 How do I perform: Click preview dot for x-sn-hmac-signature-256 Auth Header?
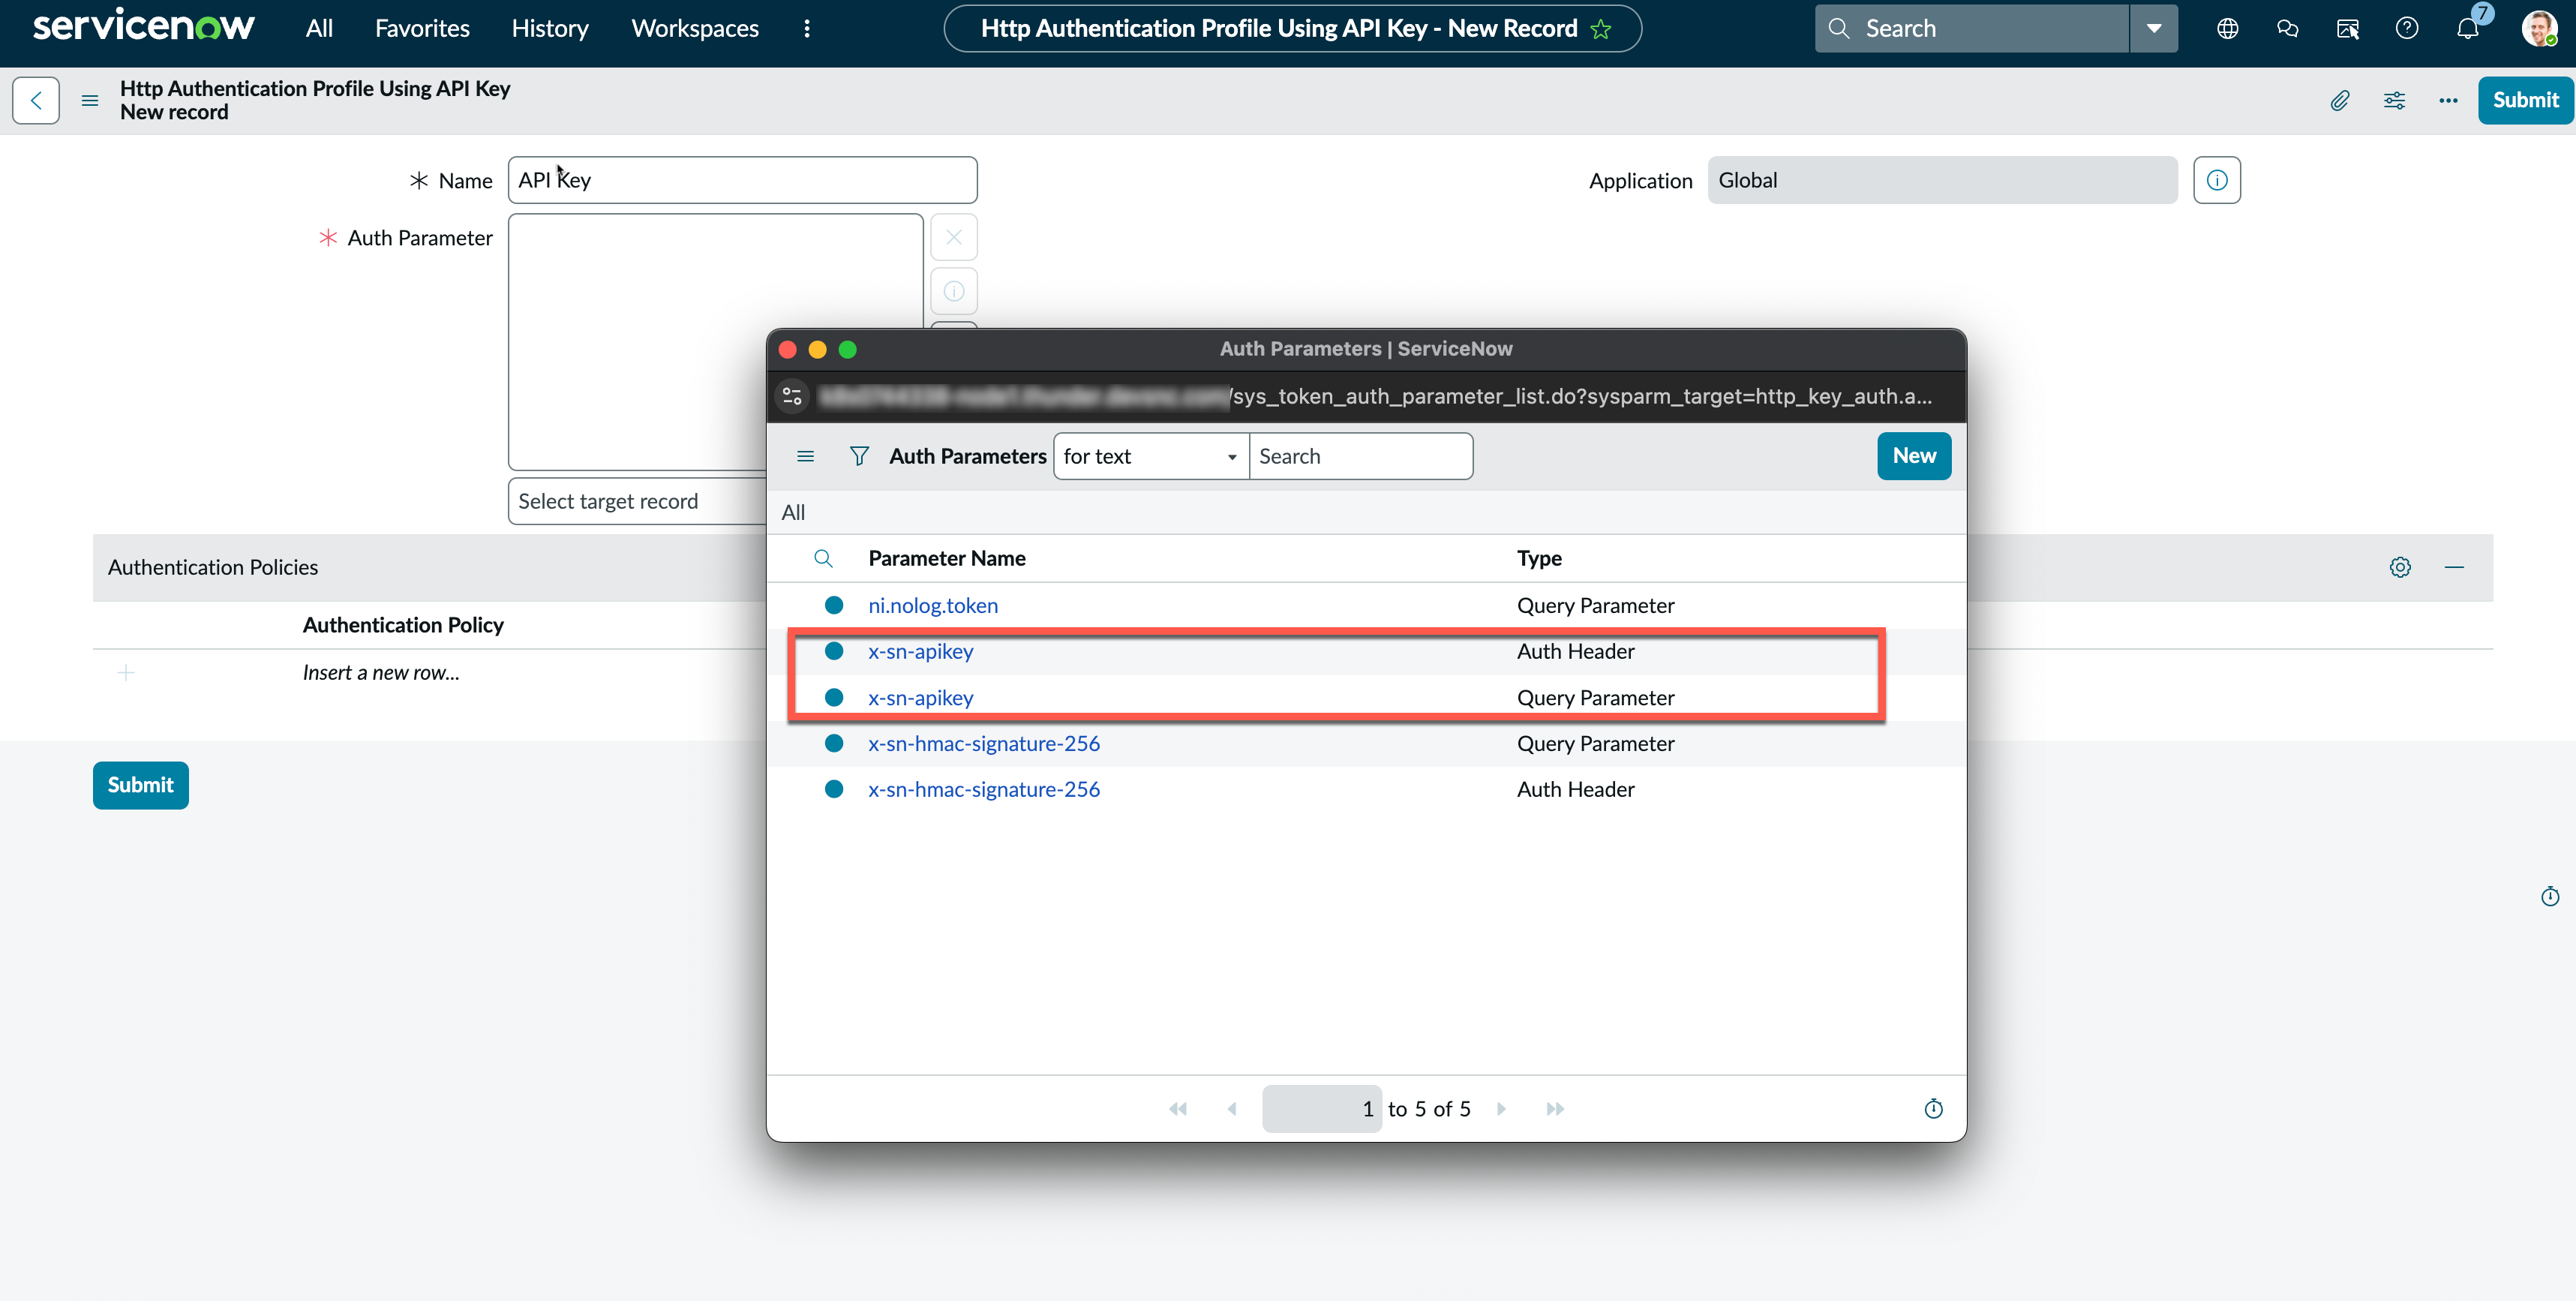click(x=834, y=789)
